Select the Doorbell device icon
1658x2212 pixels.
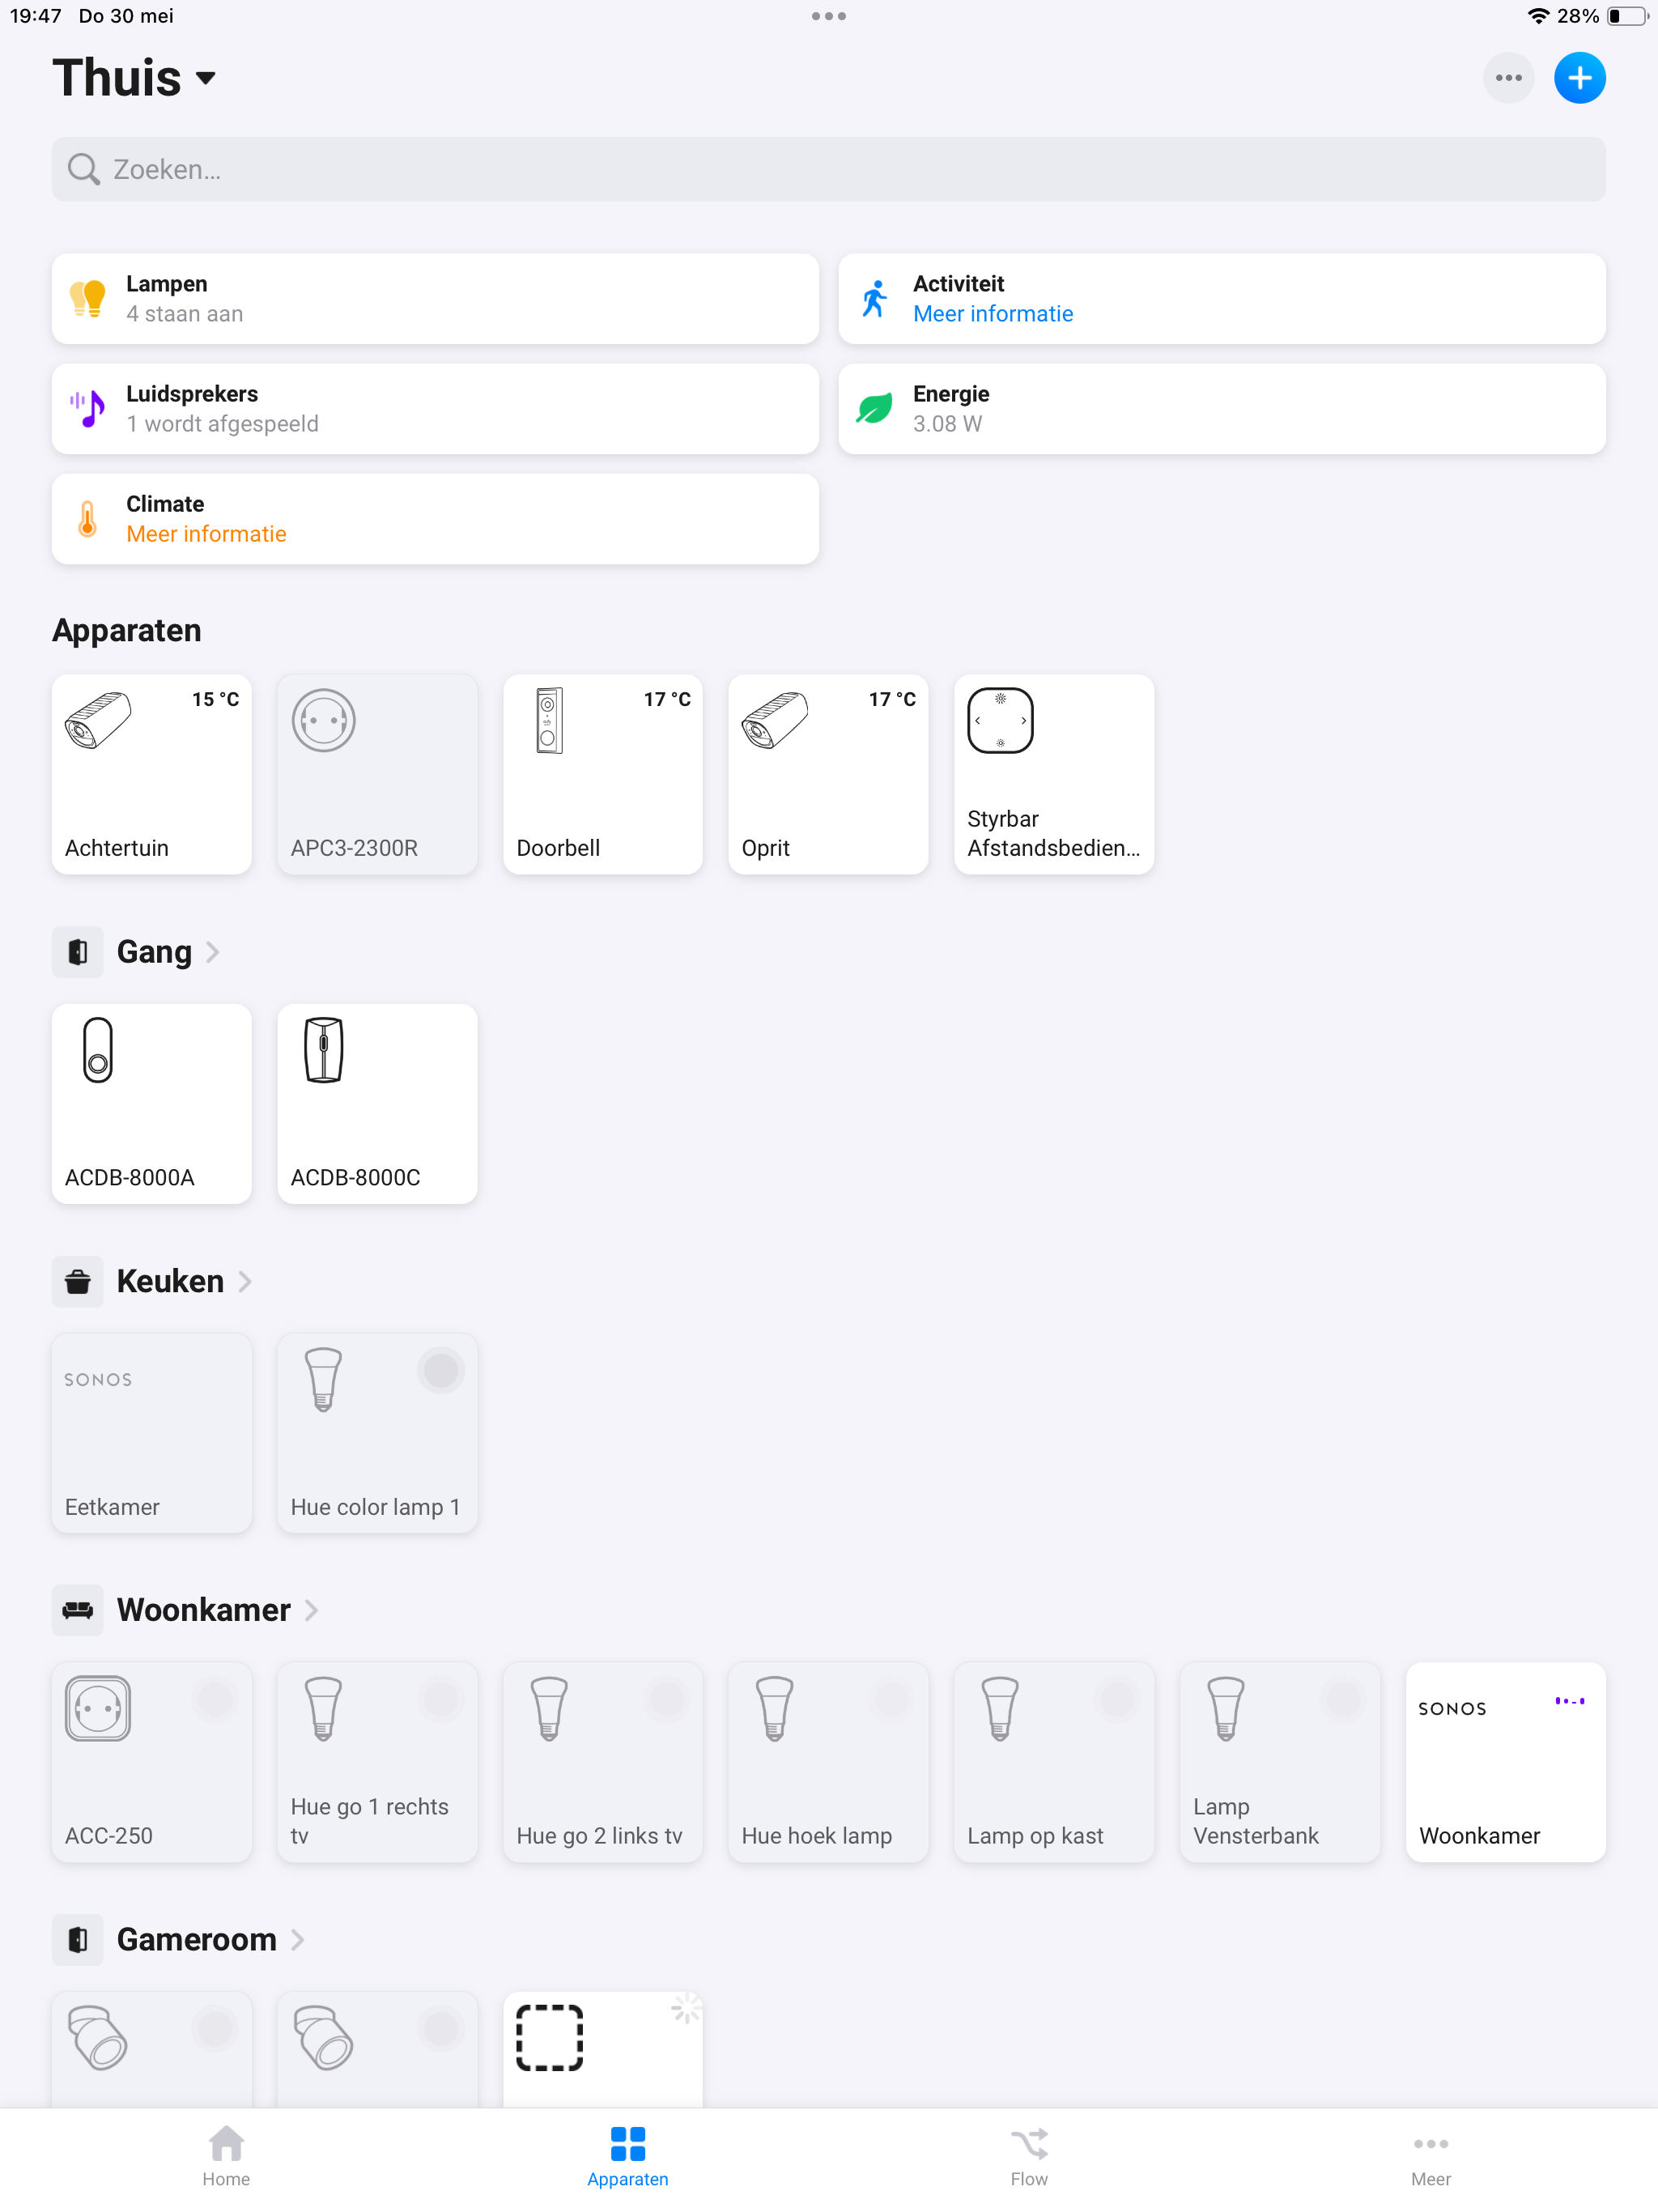[x=550, y=720]
